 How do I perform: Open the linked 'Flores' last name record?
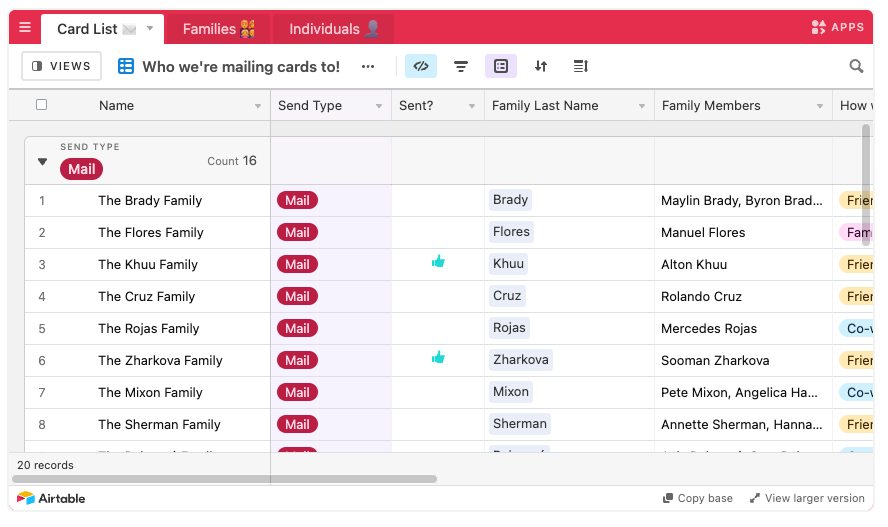click(511, 232)
